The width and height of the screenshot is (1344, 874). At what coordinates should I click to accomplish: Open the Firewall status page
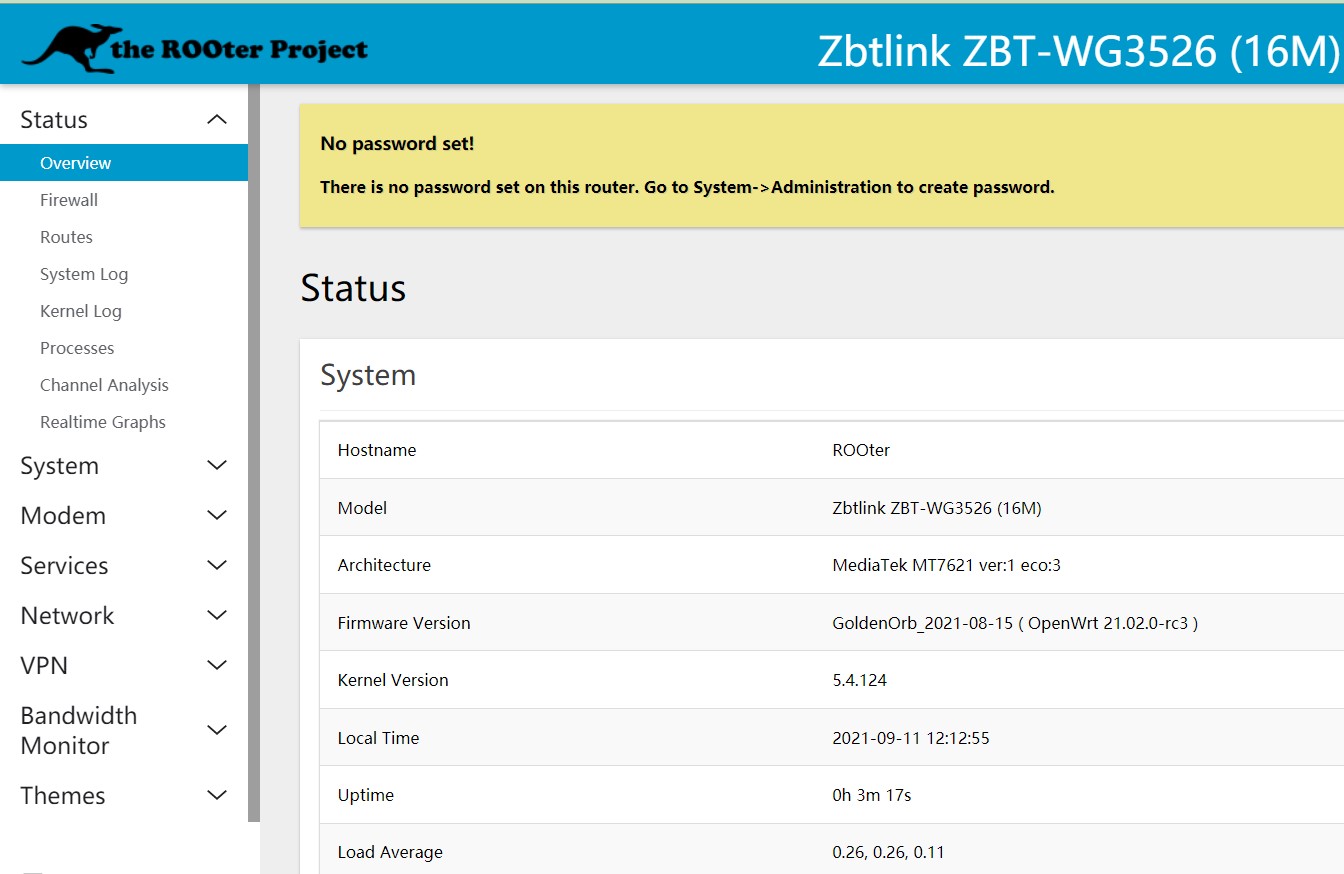pyautogui.click(x=69, y=200)
